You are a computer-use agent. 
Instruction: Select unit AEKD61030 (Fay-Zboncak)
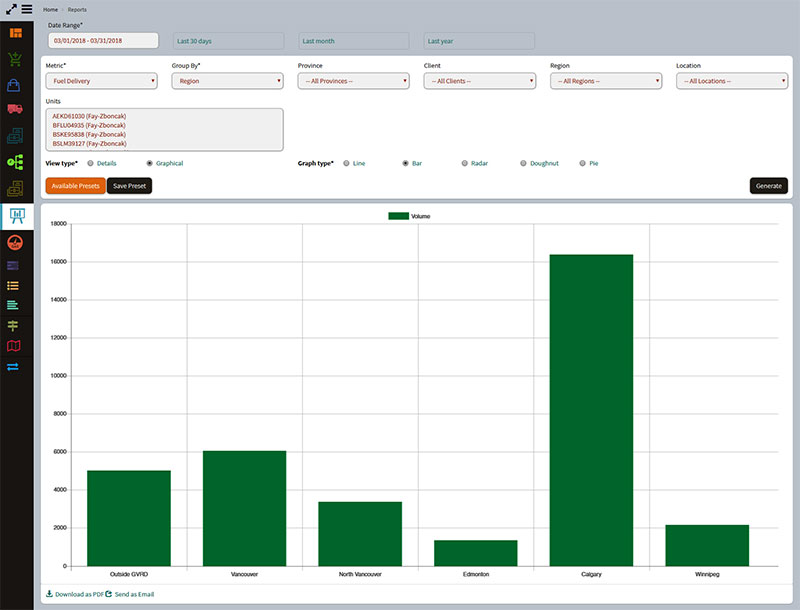click(89, 116)
